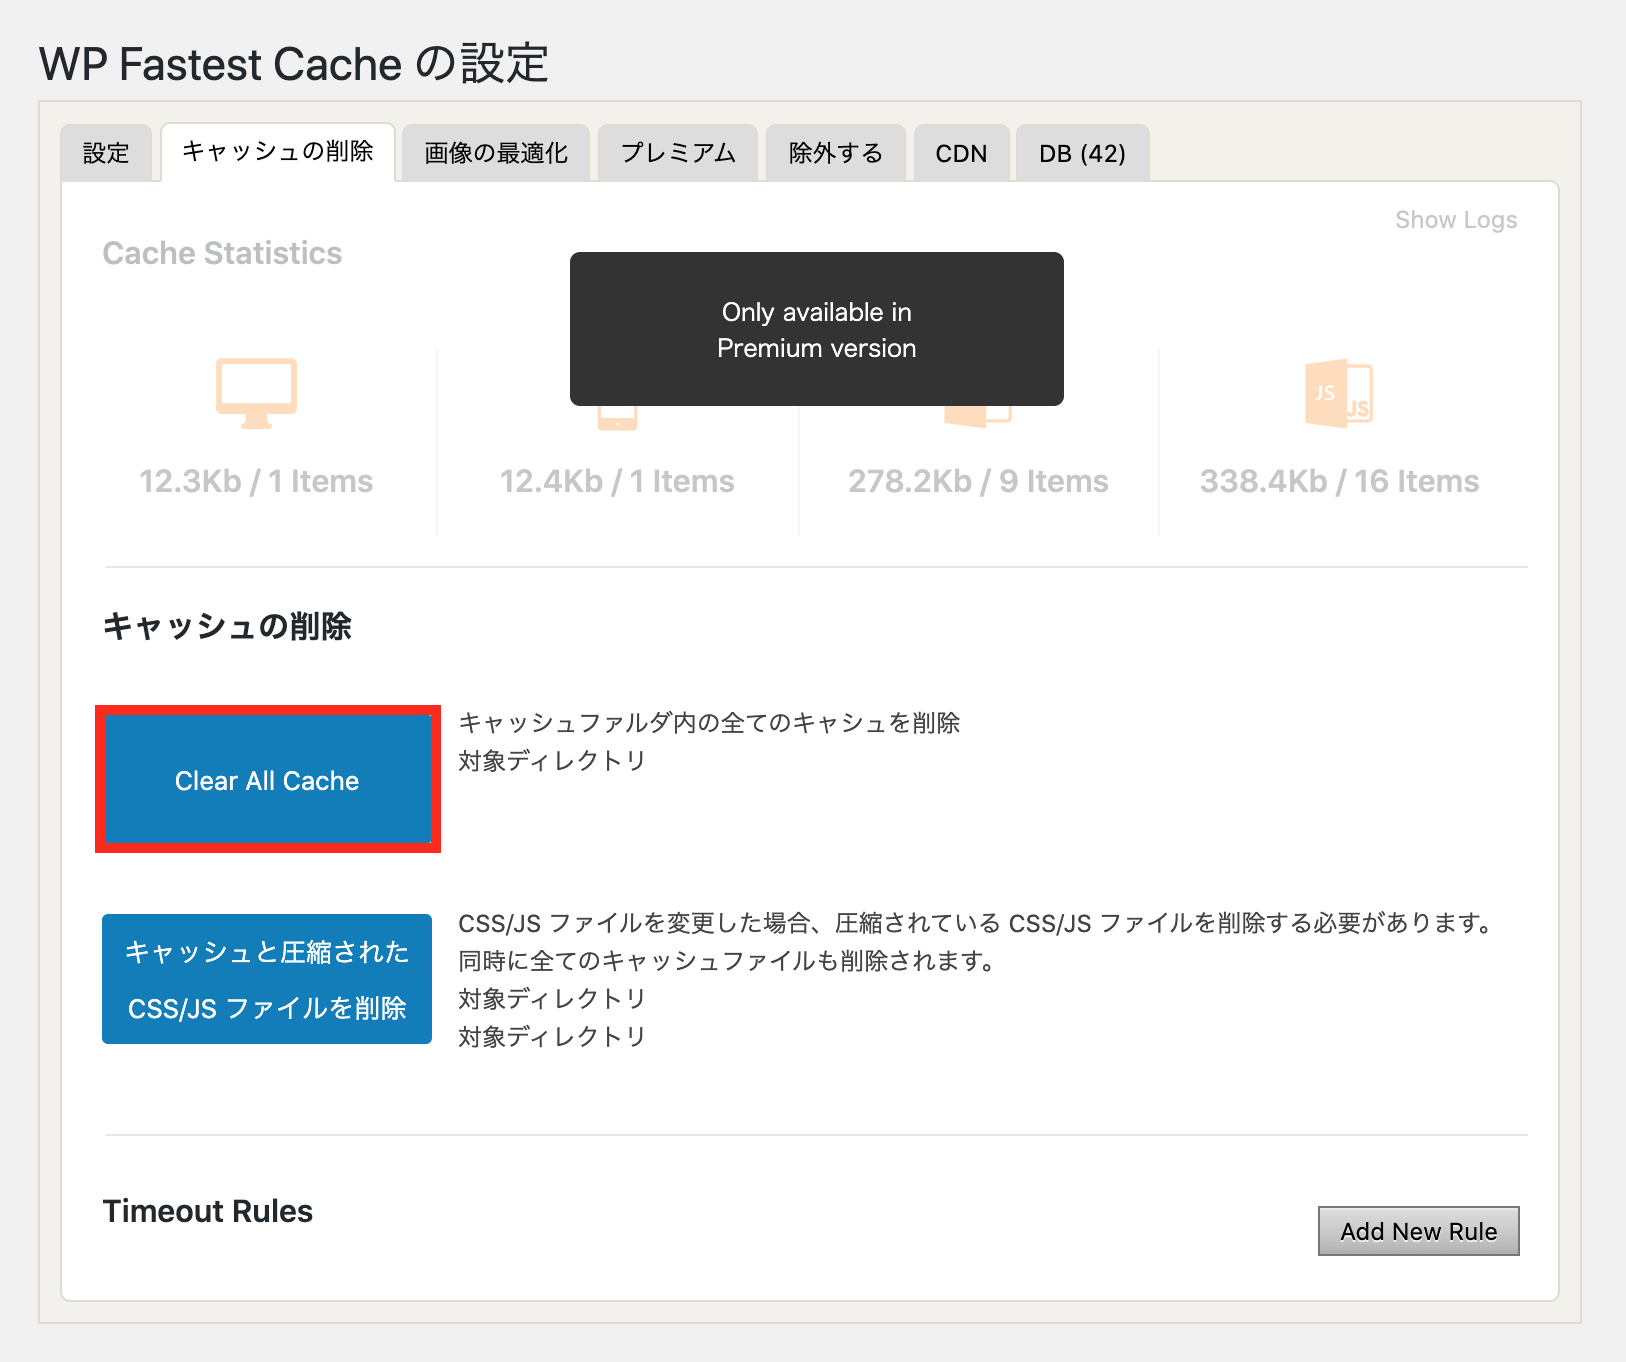Select the 338.4Kb / 16 Items statistic

point(1339,481)
